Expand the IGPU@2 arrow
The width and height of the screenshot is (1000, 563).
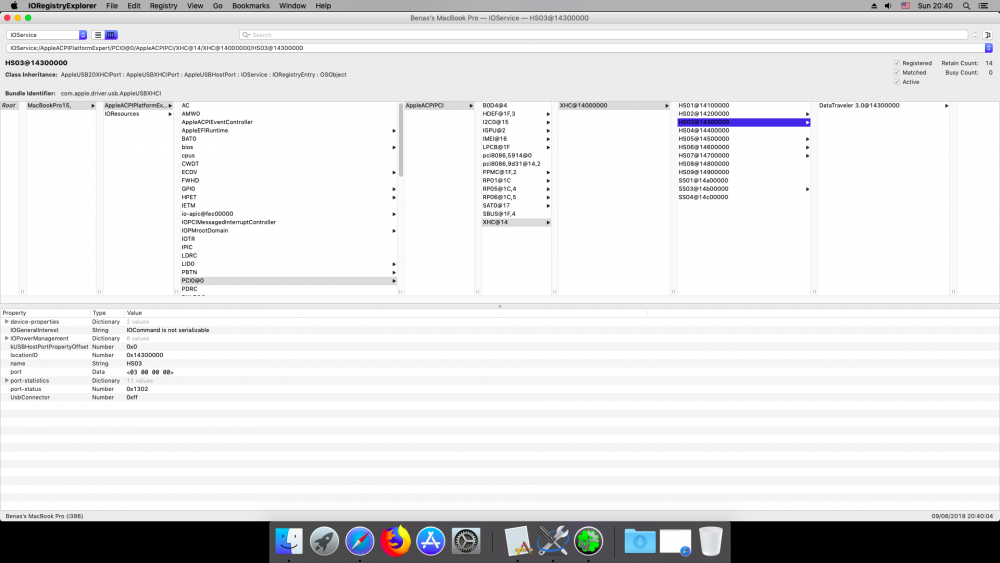[548, 131]
